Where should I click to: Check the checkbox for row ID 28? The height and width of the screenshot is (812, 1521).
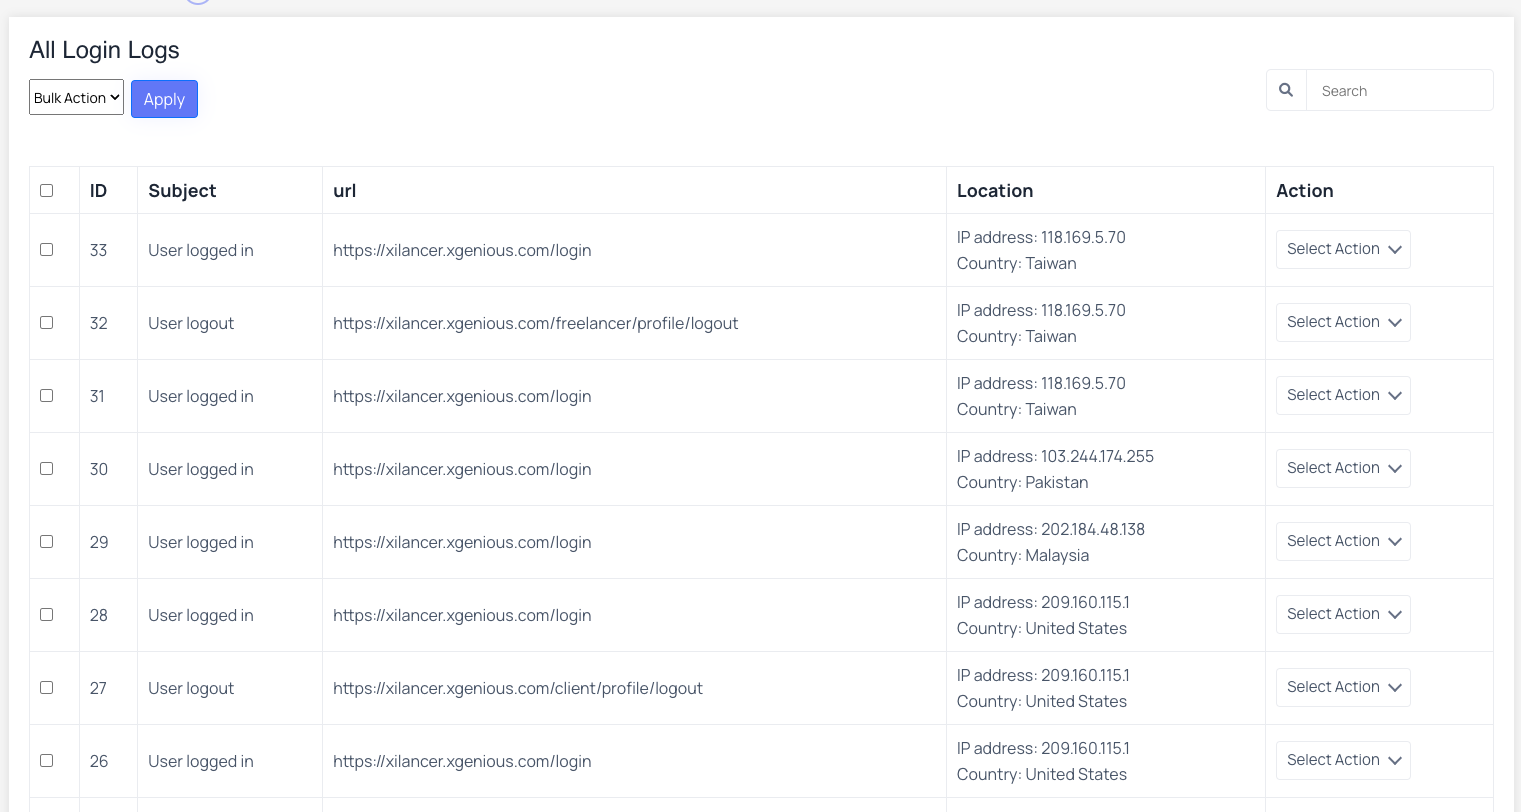[x=46, y=614]
